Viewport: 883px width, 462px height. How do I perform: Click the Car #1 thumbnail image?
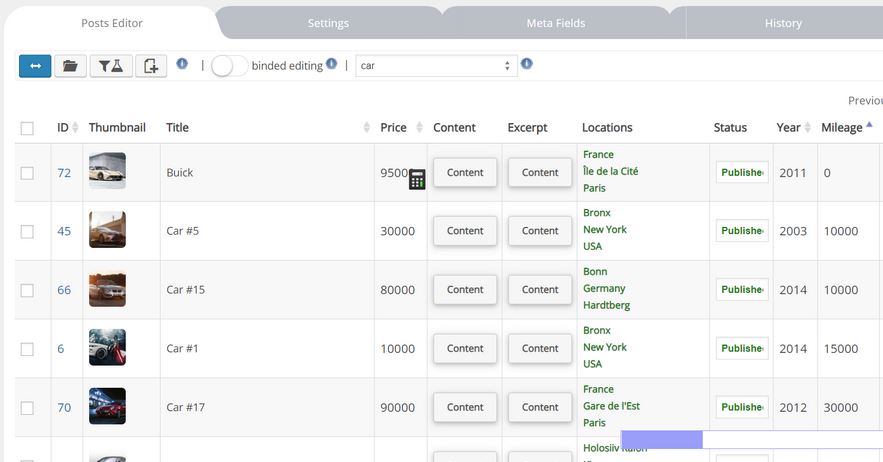tap(108, 347)
